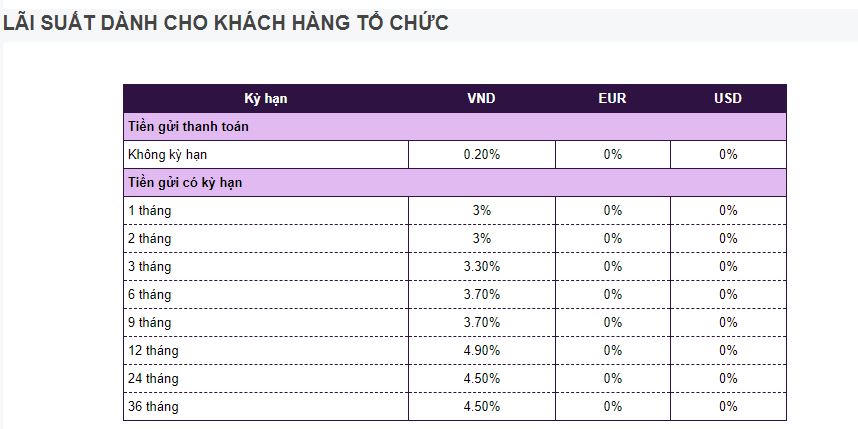Click the EUR rate cell for Không kỳ hạn
Viewport: 858px width, 429px height.
[612, 155]
